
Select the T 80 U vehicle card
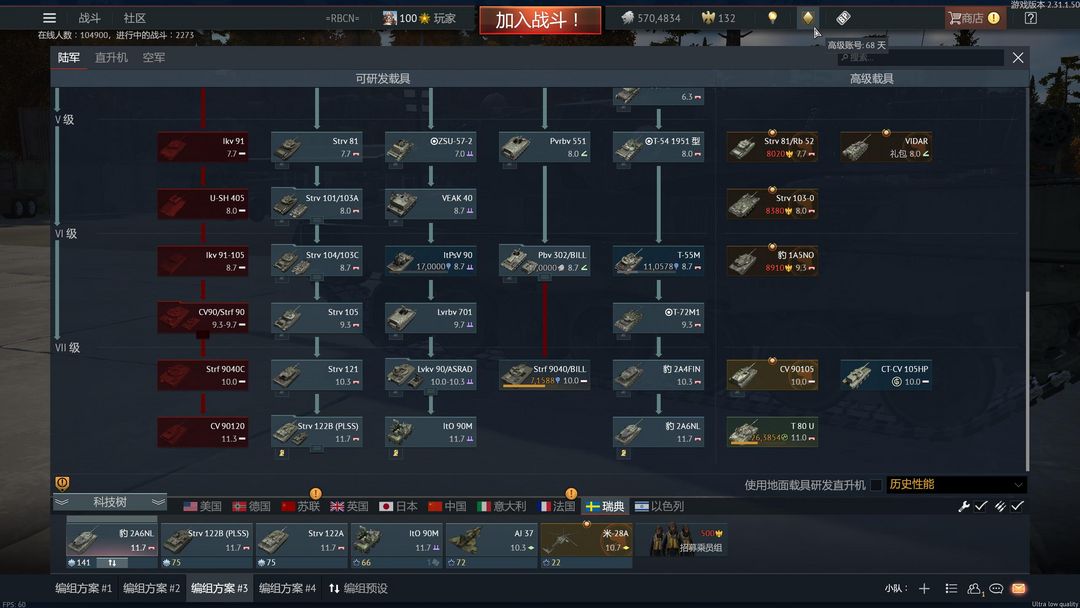point(772,432)
